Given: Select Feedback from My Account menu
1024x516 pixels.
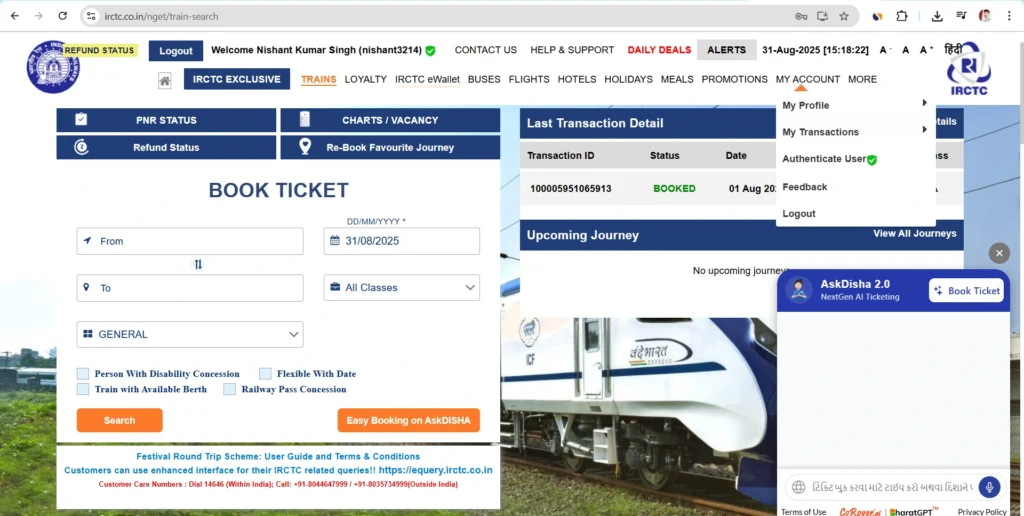Looking at the screenshot, I should click(x=805, y=187).
